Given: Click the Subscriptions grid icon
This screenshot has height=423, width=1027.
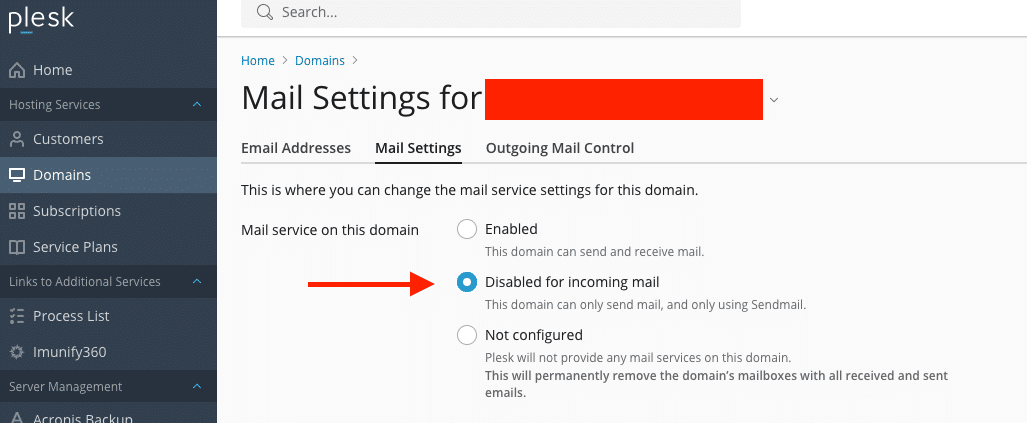Looking at the screenshot, I should pyautogui.click(x=16, y=211).
